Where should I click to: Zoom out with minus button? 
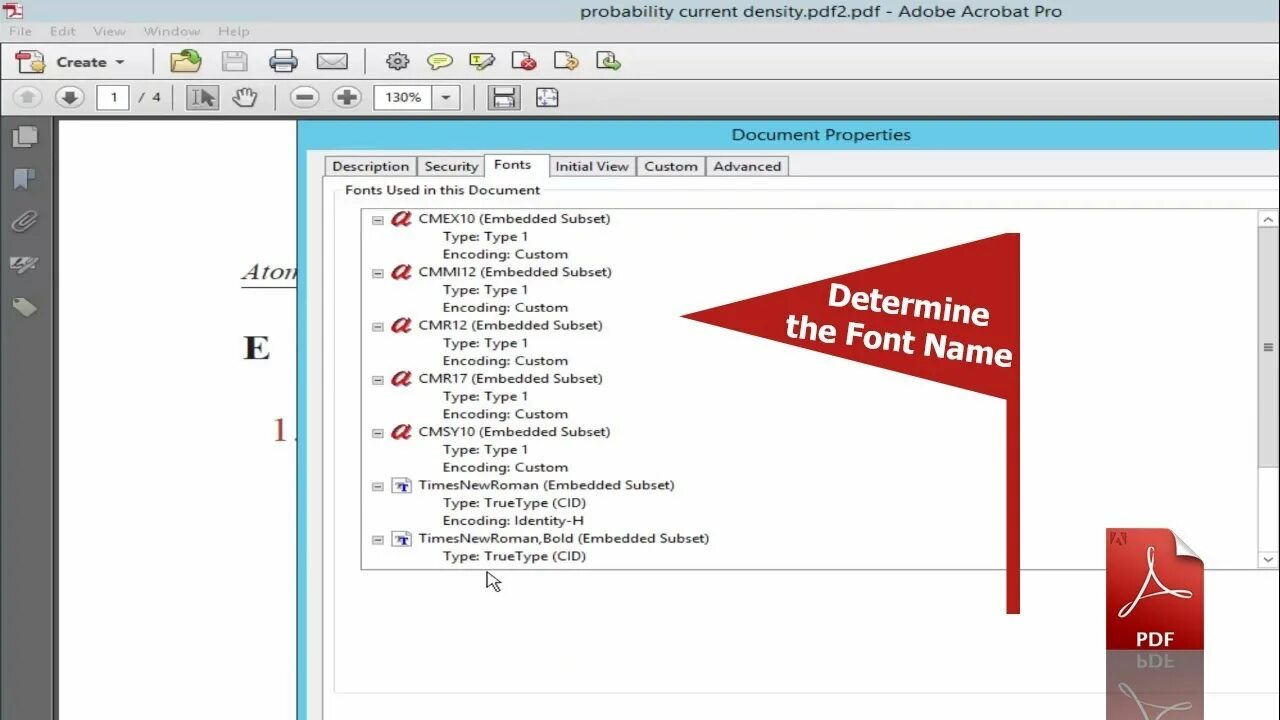[x=305, y=97]
